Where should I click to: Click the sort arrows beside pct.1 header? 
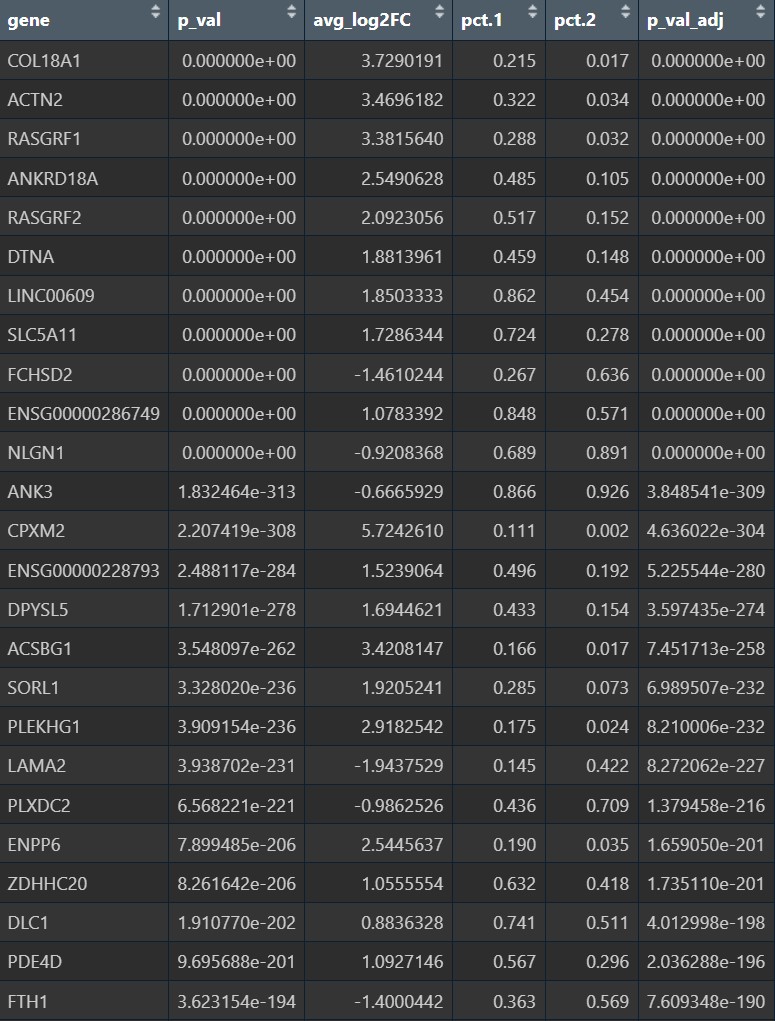coord(532,12)
